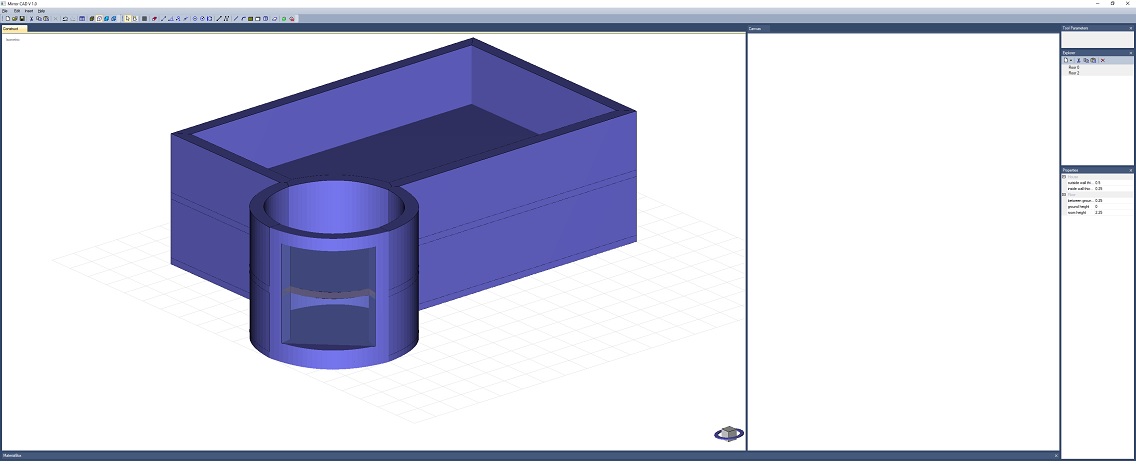Click the Undo arrow icon
1136x476 pixels.
tap(65, 18)
